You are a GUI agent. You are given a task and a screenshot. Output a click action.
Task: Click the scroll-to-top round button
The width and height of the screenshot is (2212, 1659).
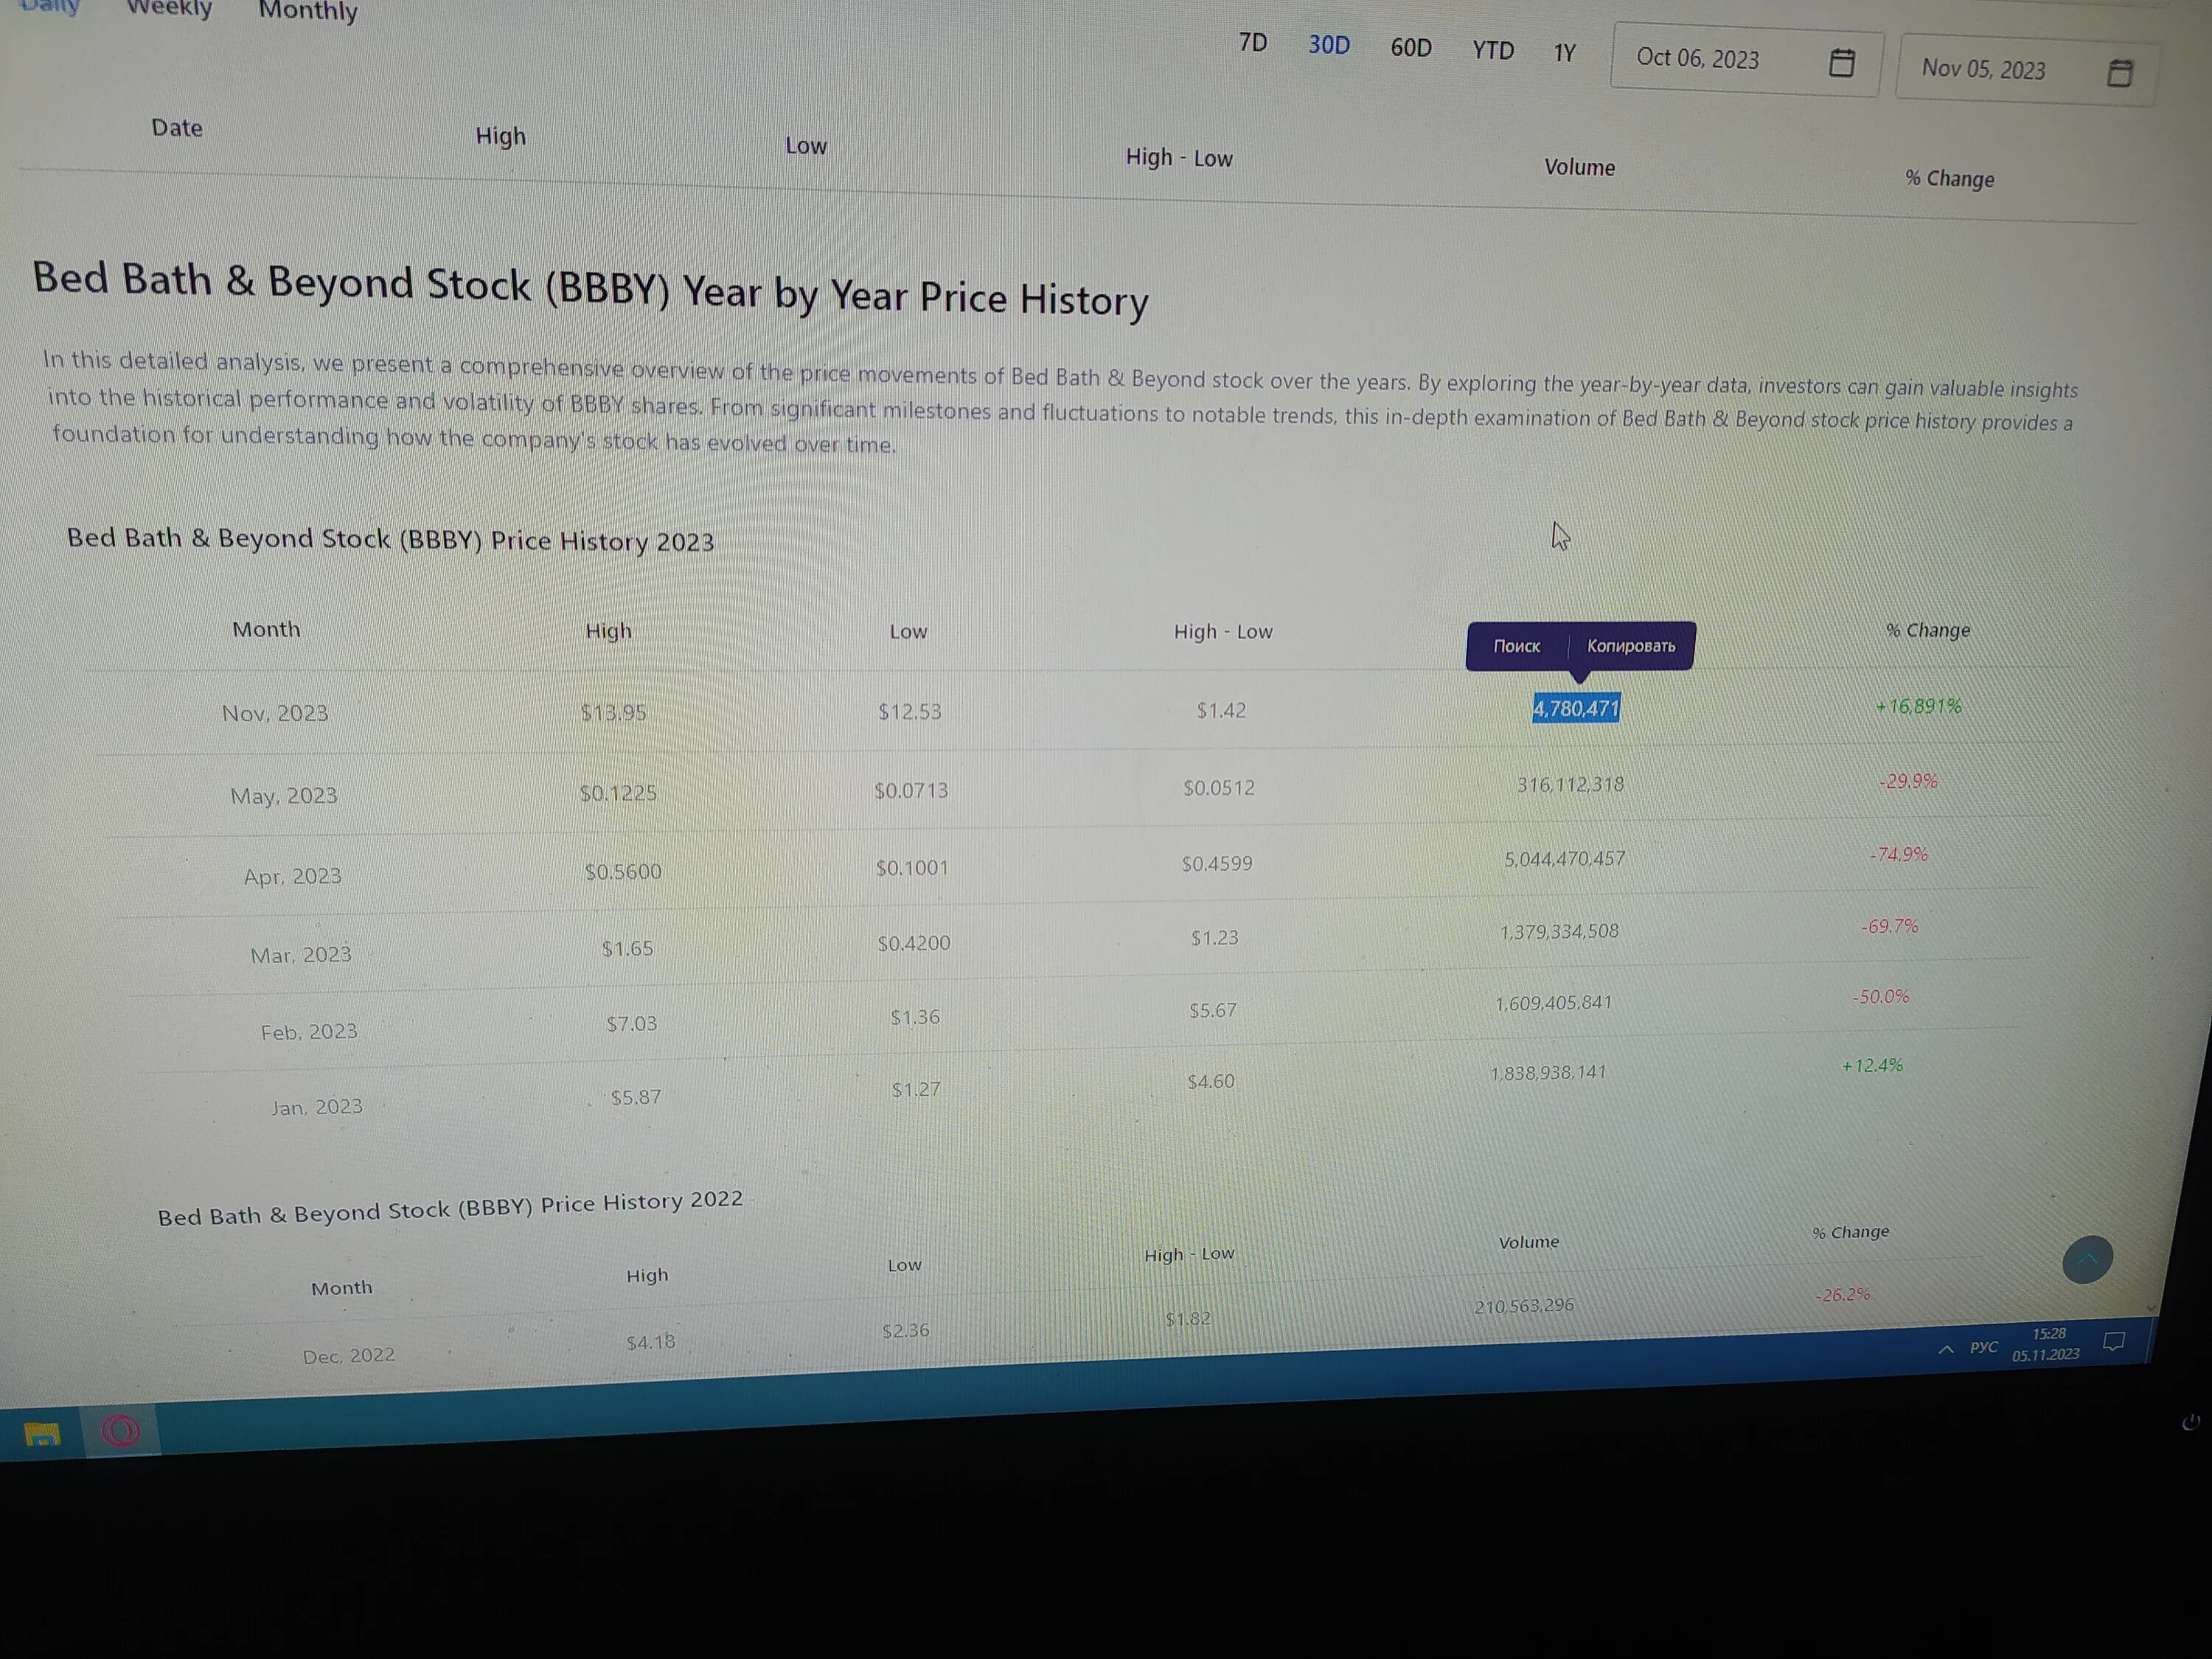[2087, 1259]
